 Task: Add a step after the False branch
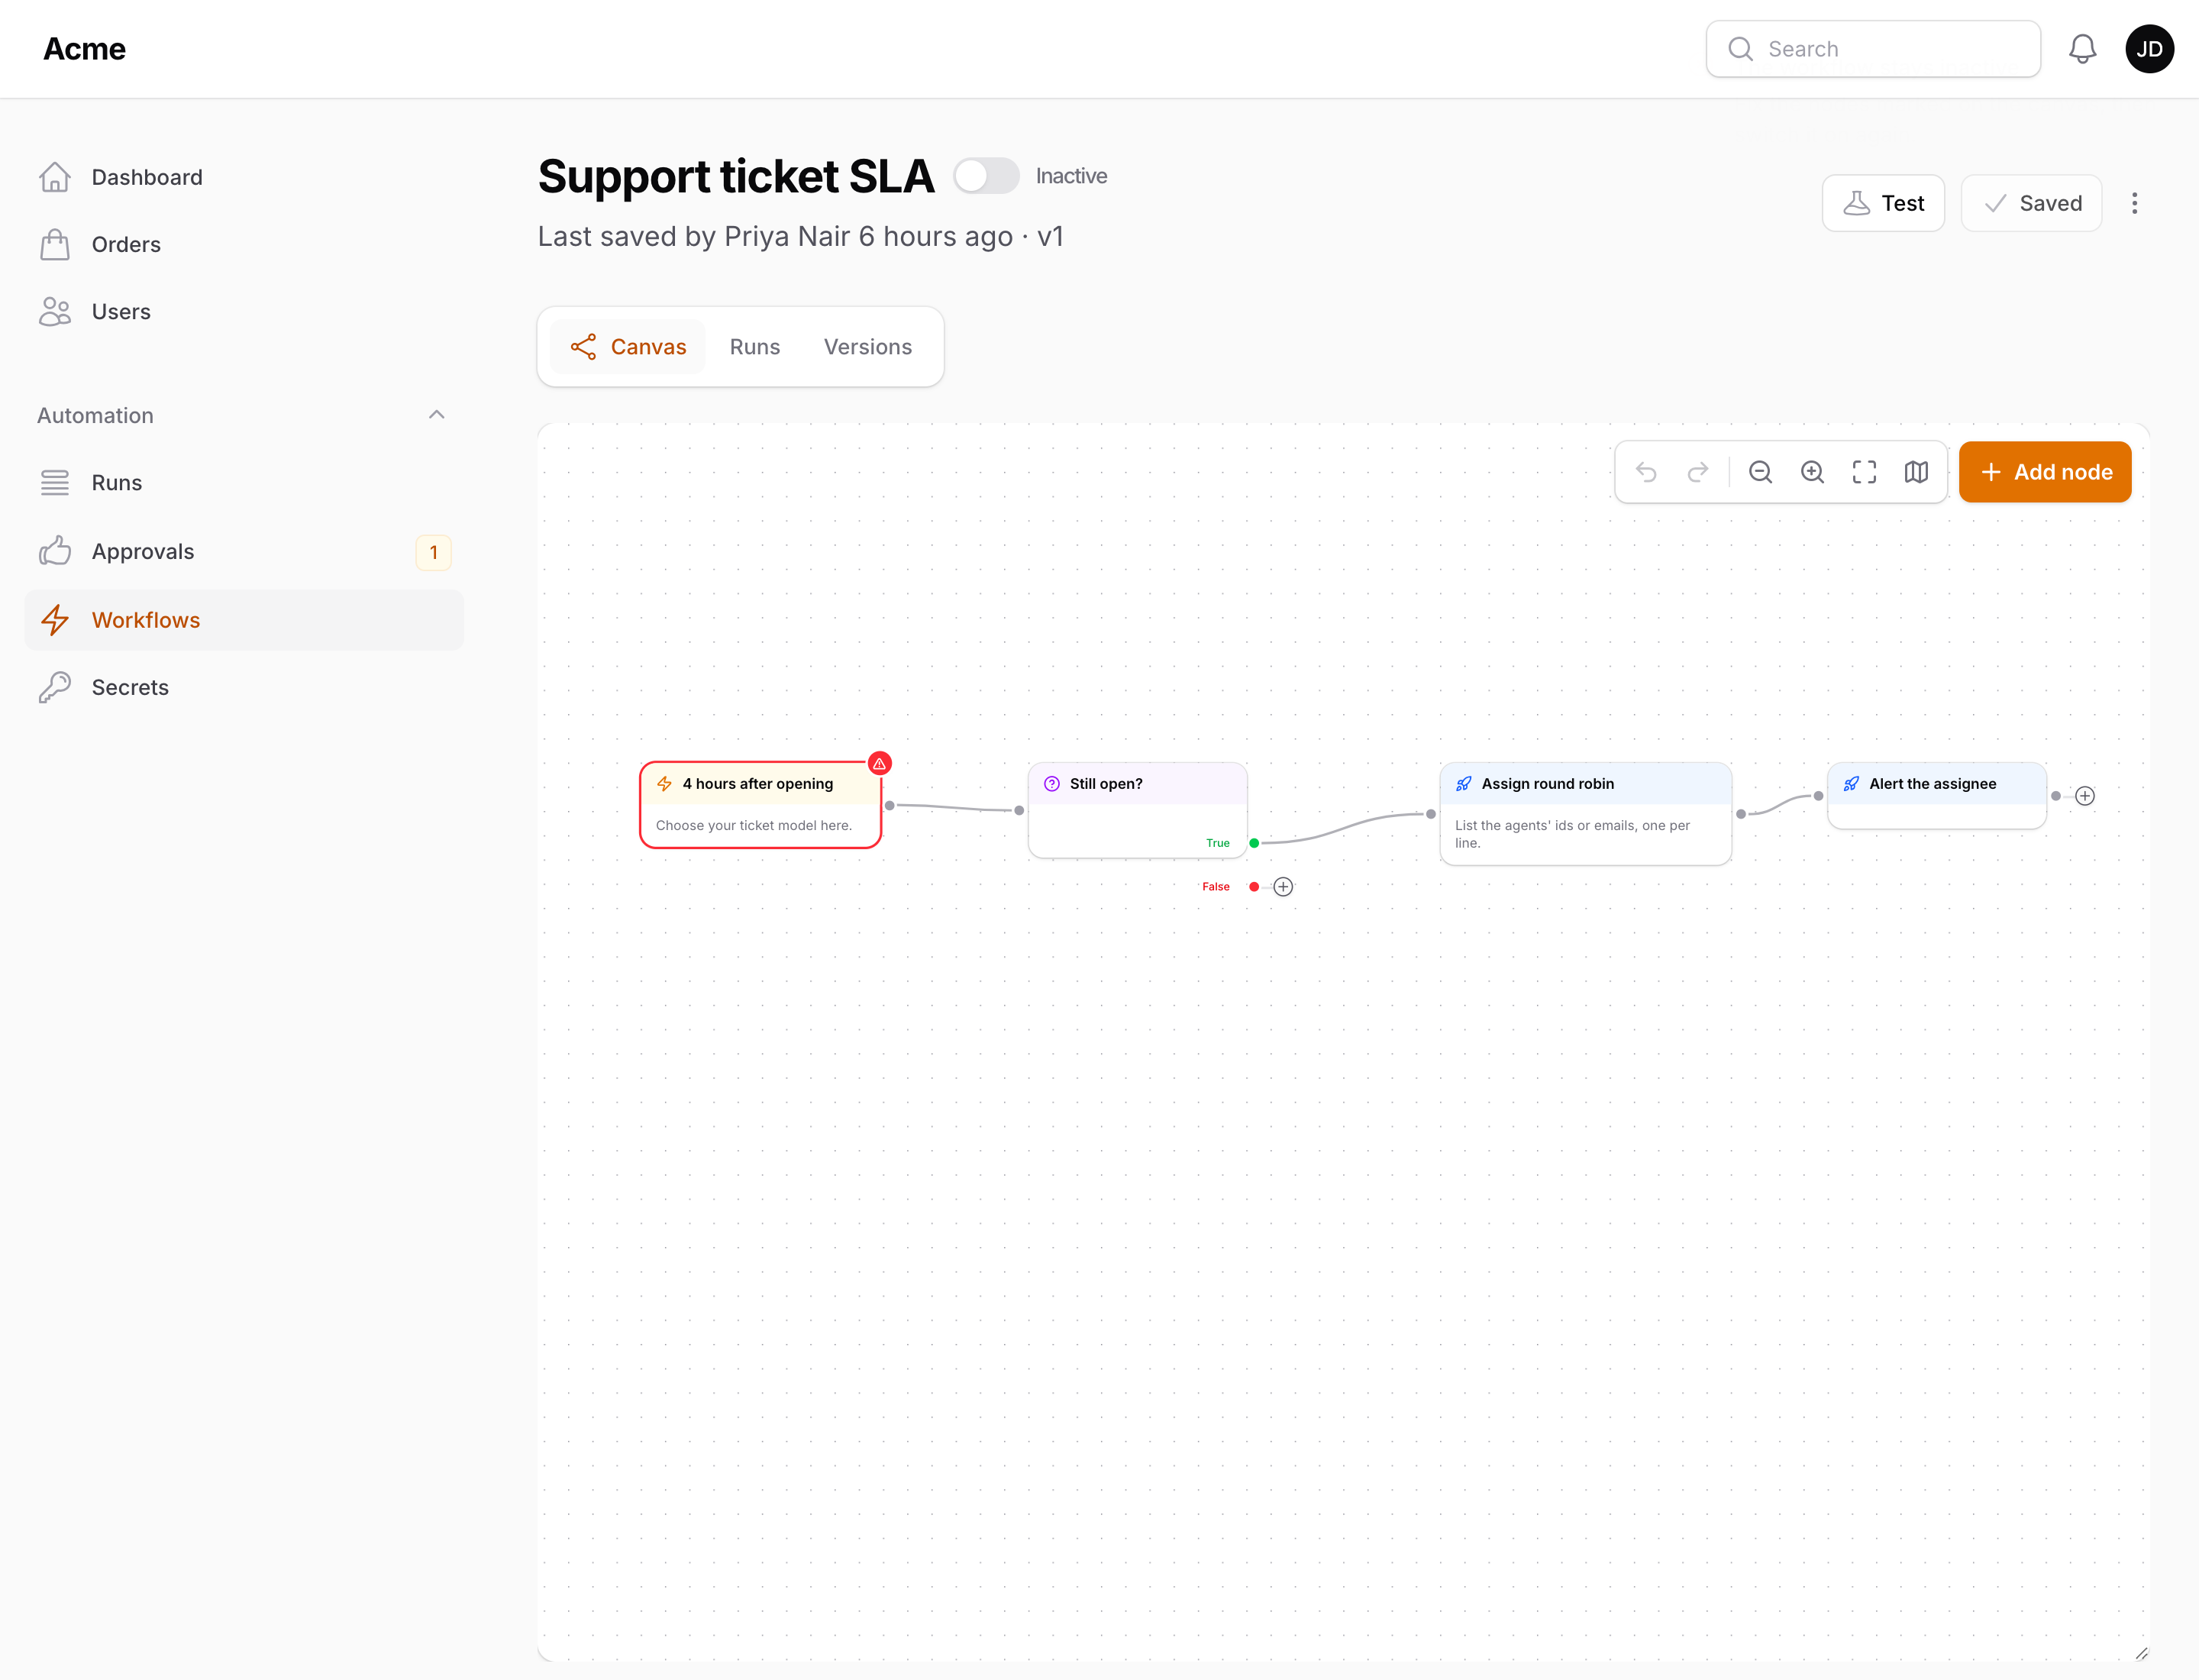1283,887
